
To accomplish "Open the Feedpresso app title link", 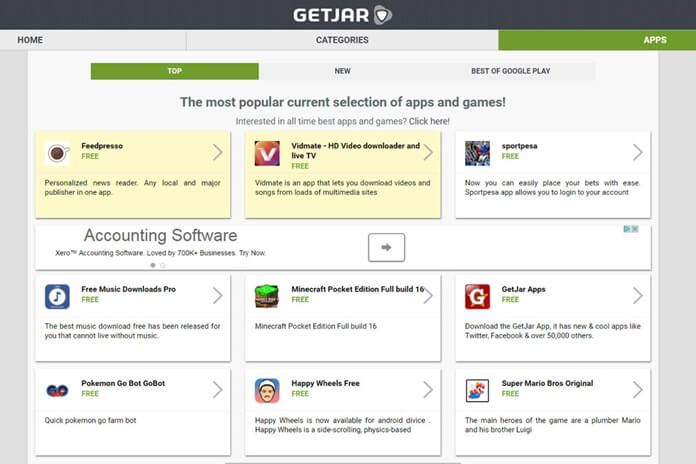I will 102,146.
